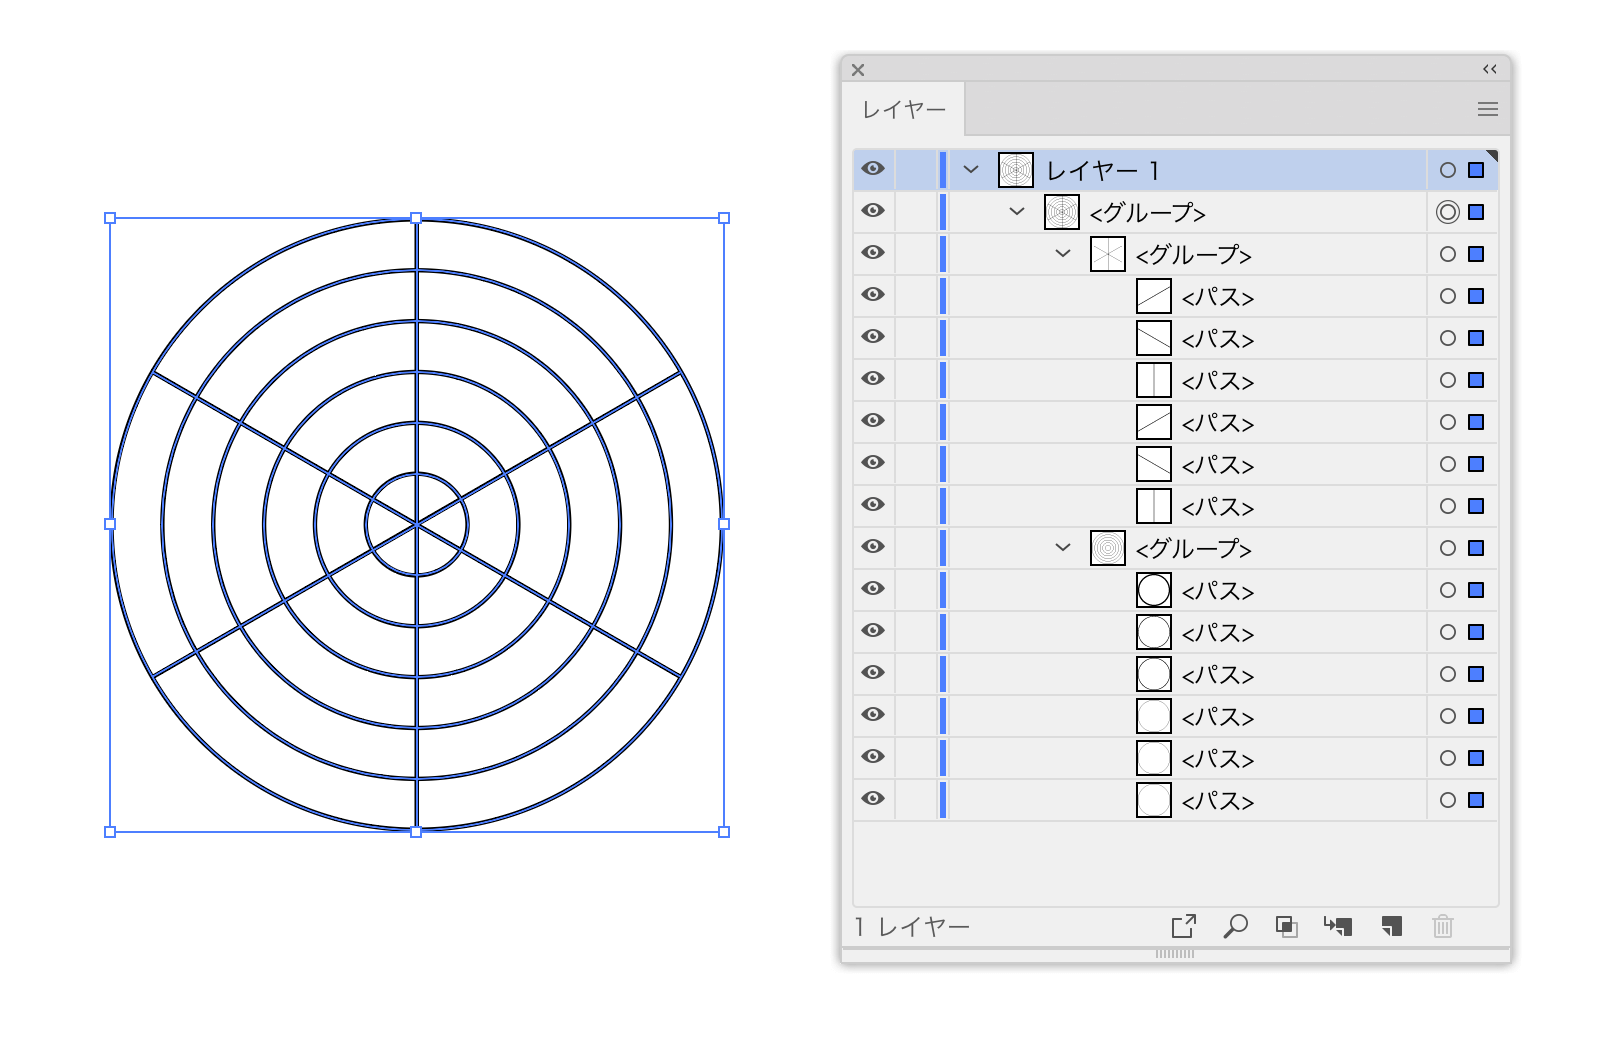The image size is (1610, 1040).
Task: Click the Create New Layer icon
Action: [x=1391, y=926]
